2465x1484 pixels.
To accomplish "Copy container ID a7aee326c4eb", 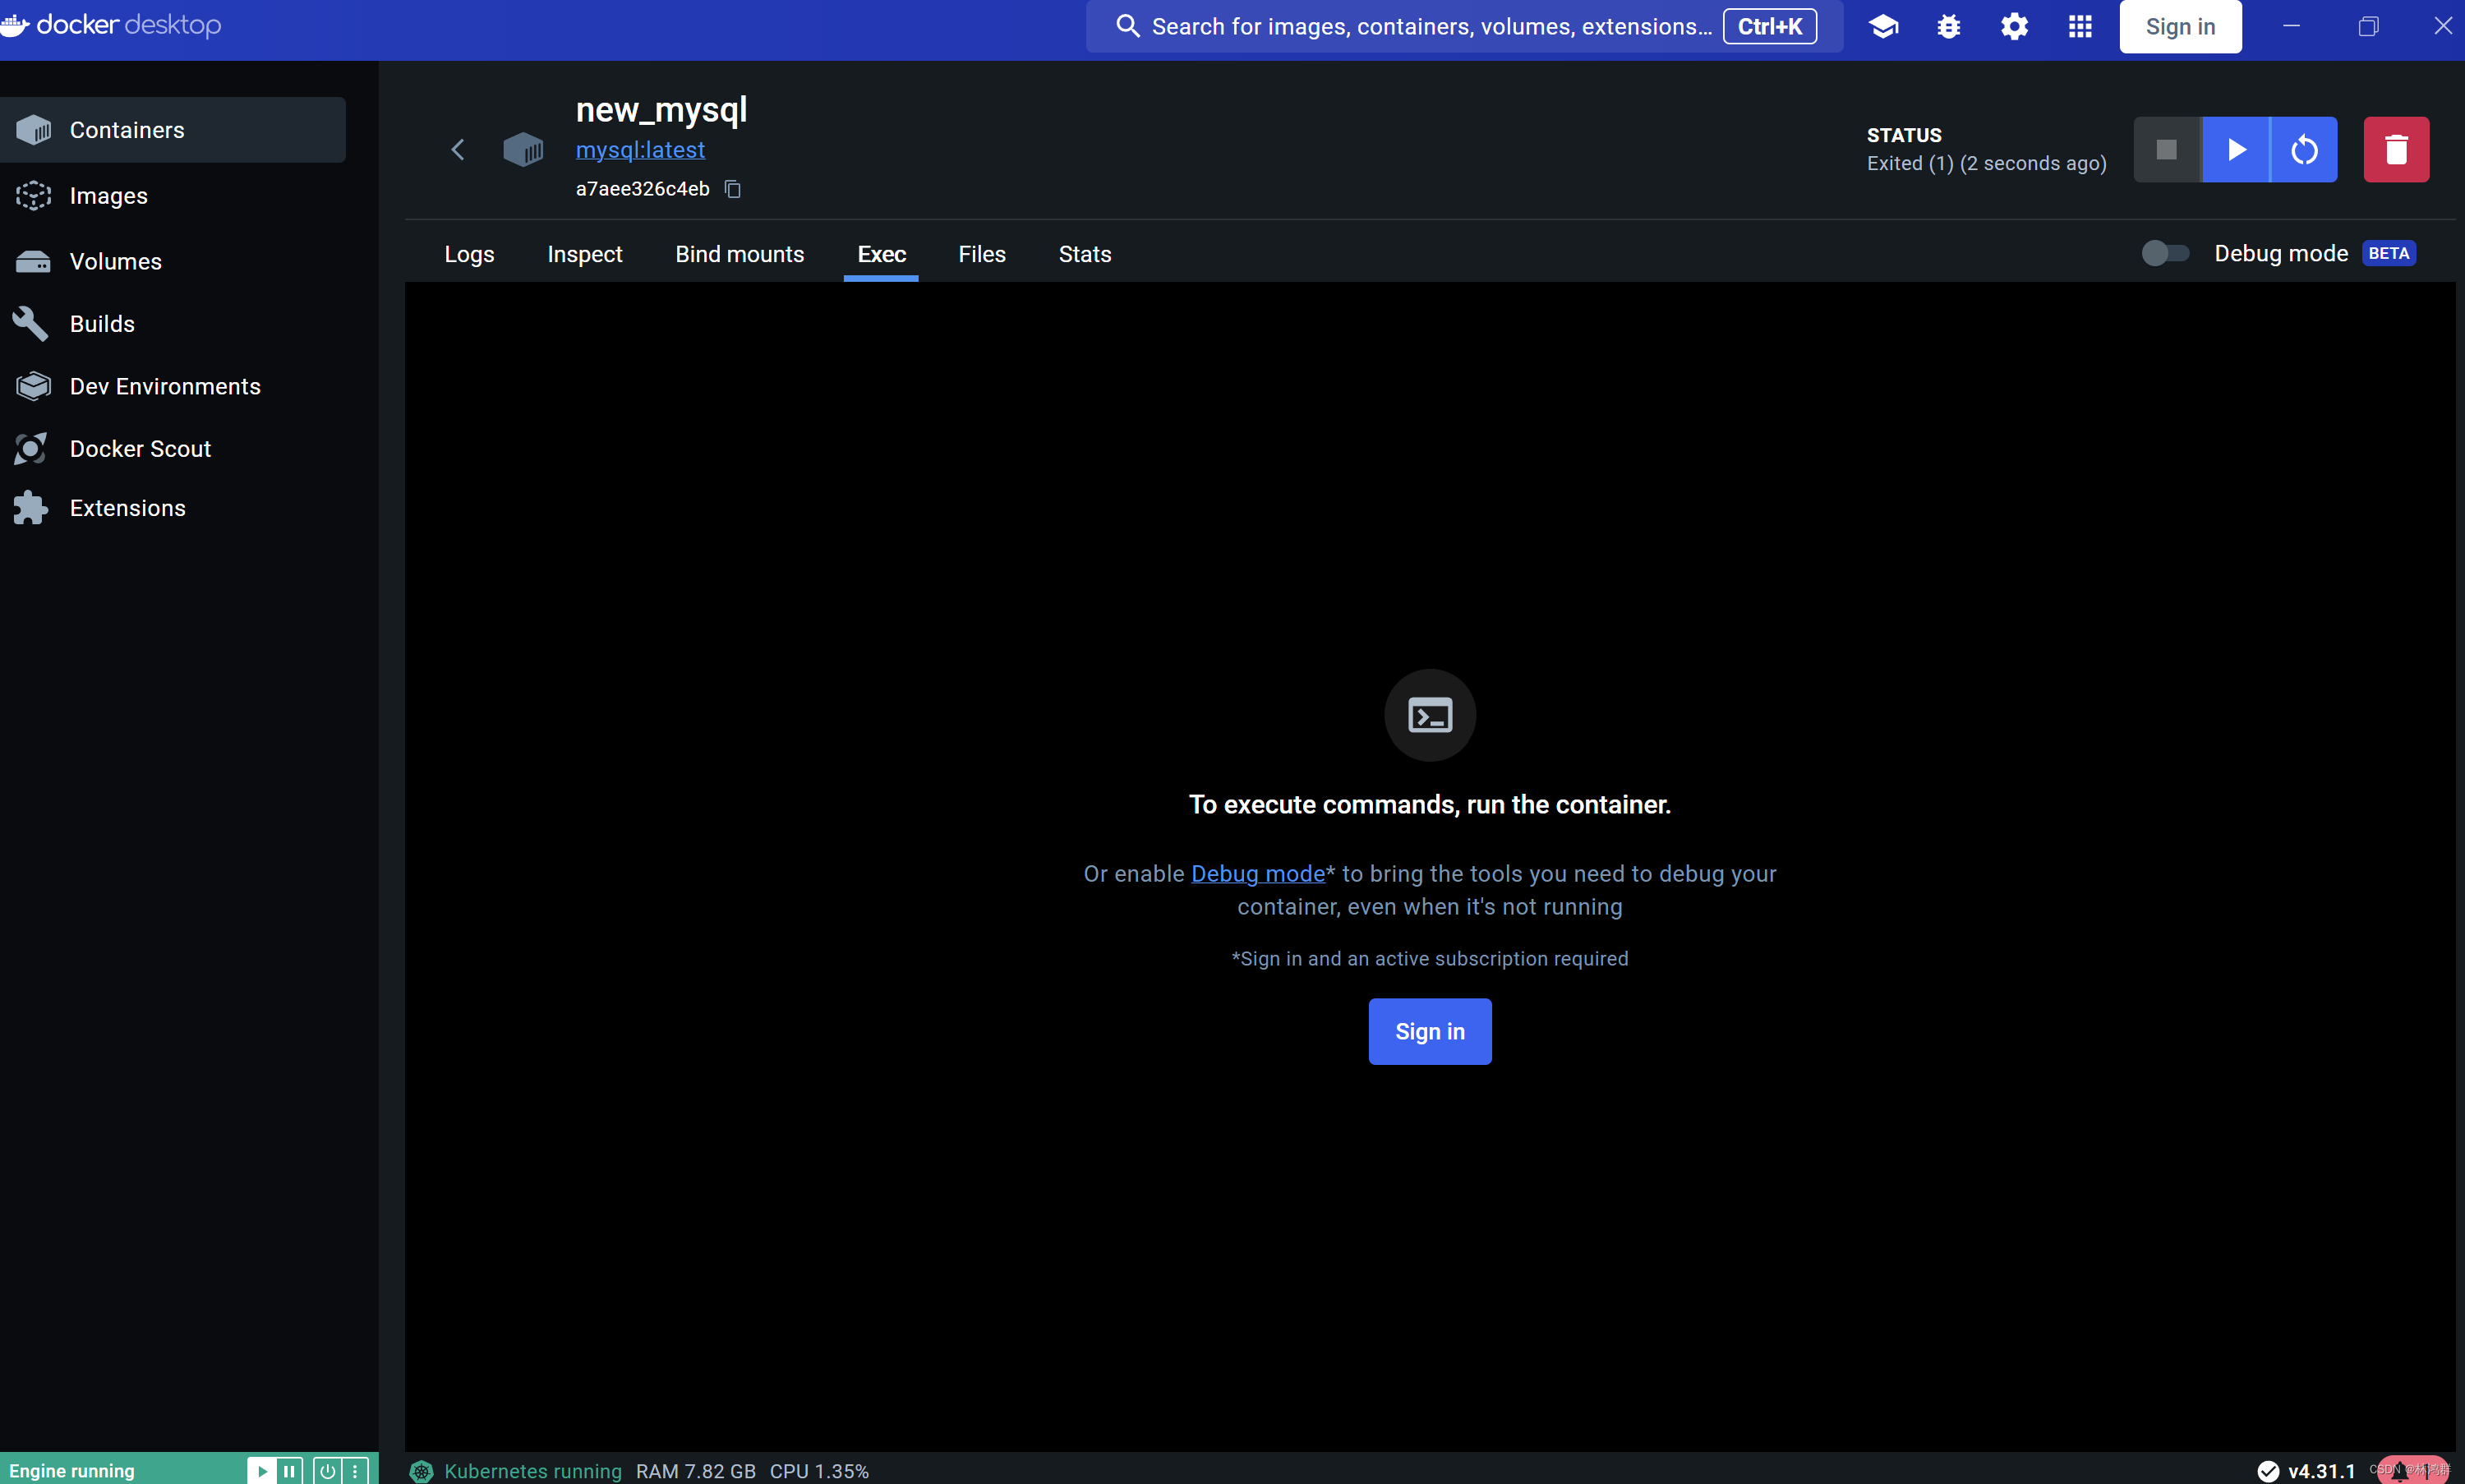I will point(733,189).
